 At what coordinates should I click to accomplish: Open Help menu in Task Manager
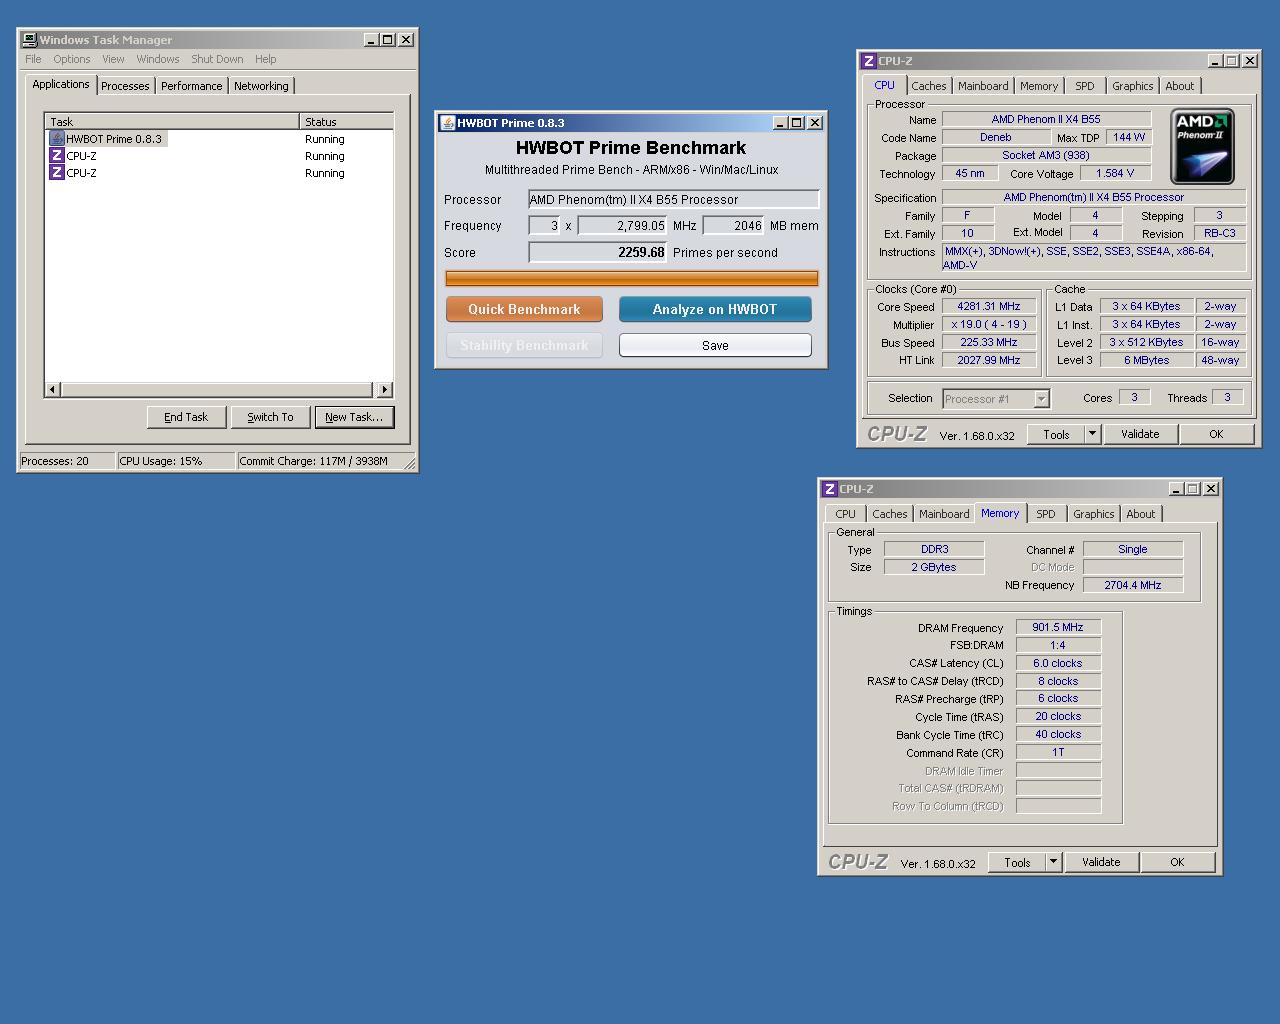(x=265, y=59)
